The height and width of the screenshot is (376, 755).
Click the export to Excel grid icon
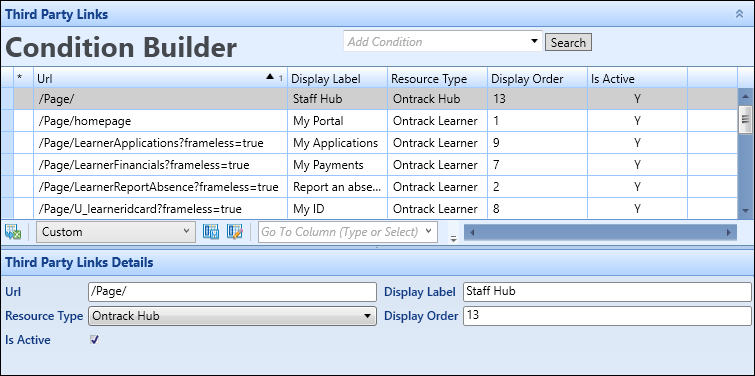tap(13, 232)
